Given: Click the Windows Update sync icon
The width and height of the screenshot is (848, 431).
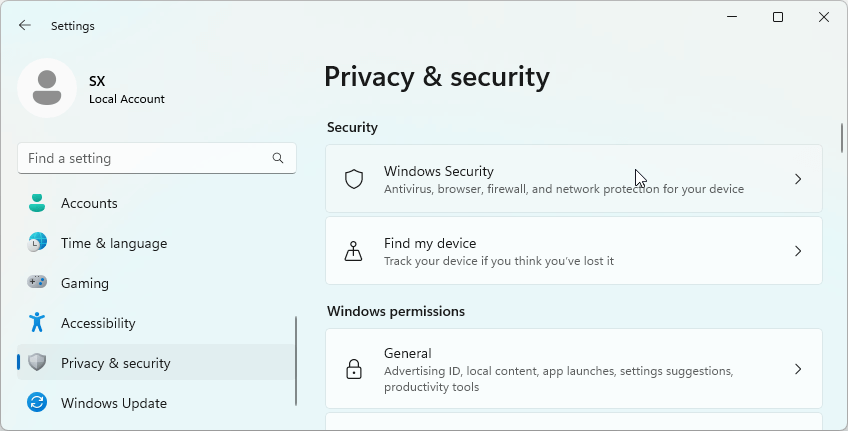Looking at the screenshot, I should [37, 403].
